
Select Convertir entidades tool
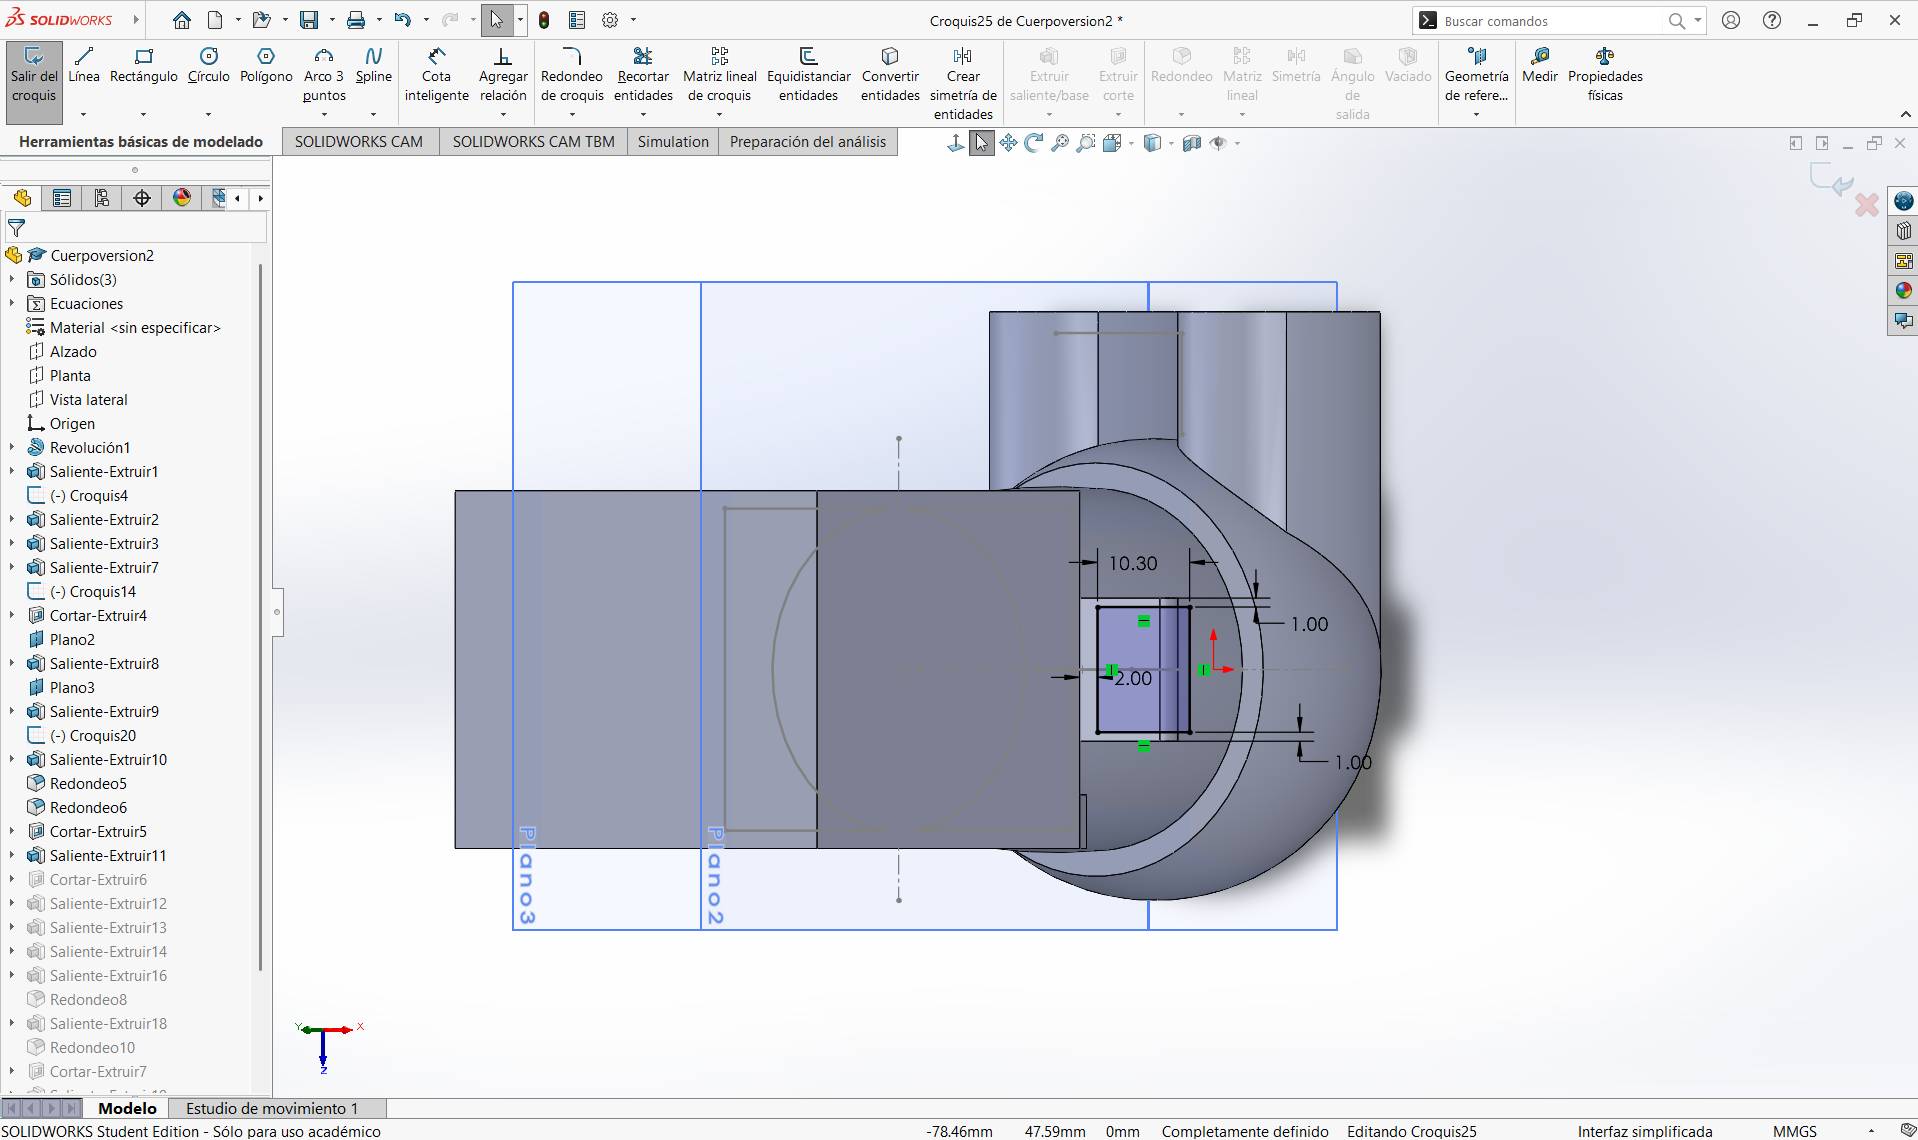(x=890, y=74)
